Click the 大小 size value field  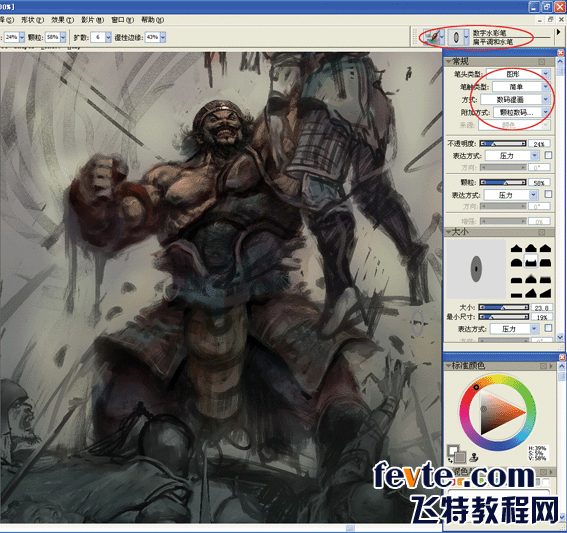pyautogui.click(x=541, y=308)
